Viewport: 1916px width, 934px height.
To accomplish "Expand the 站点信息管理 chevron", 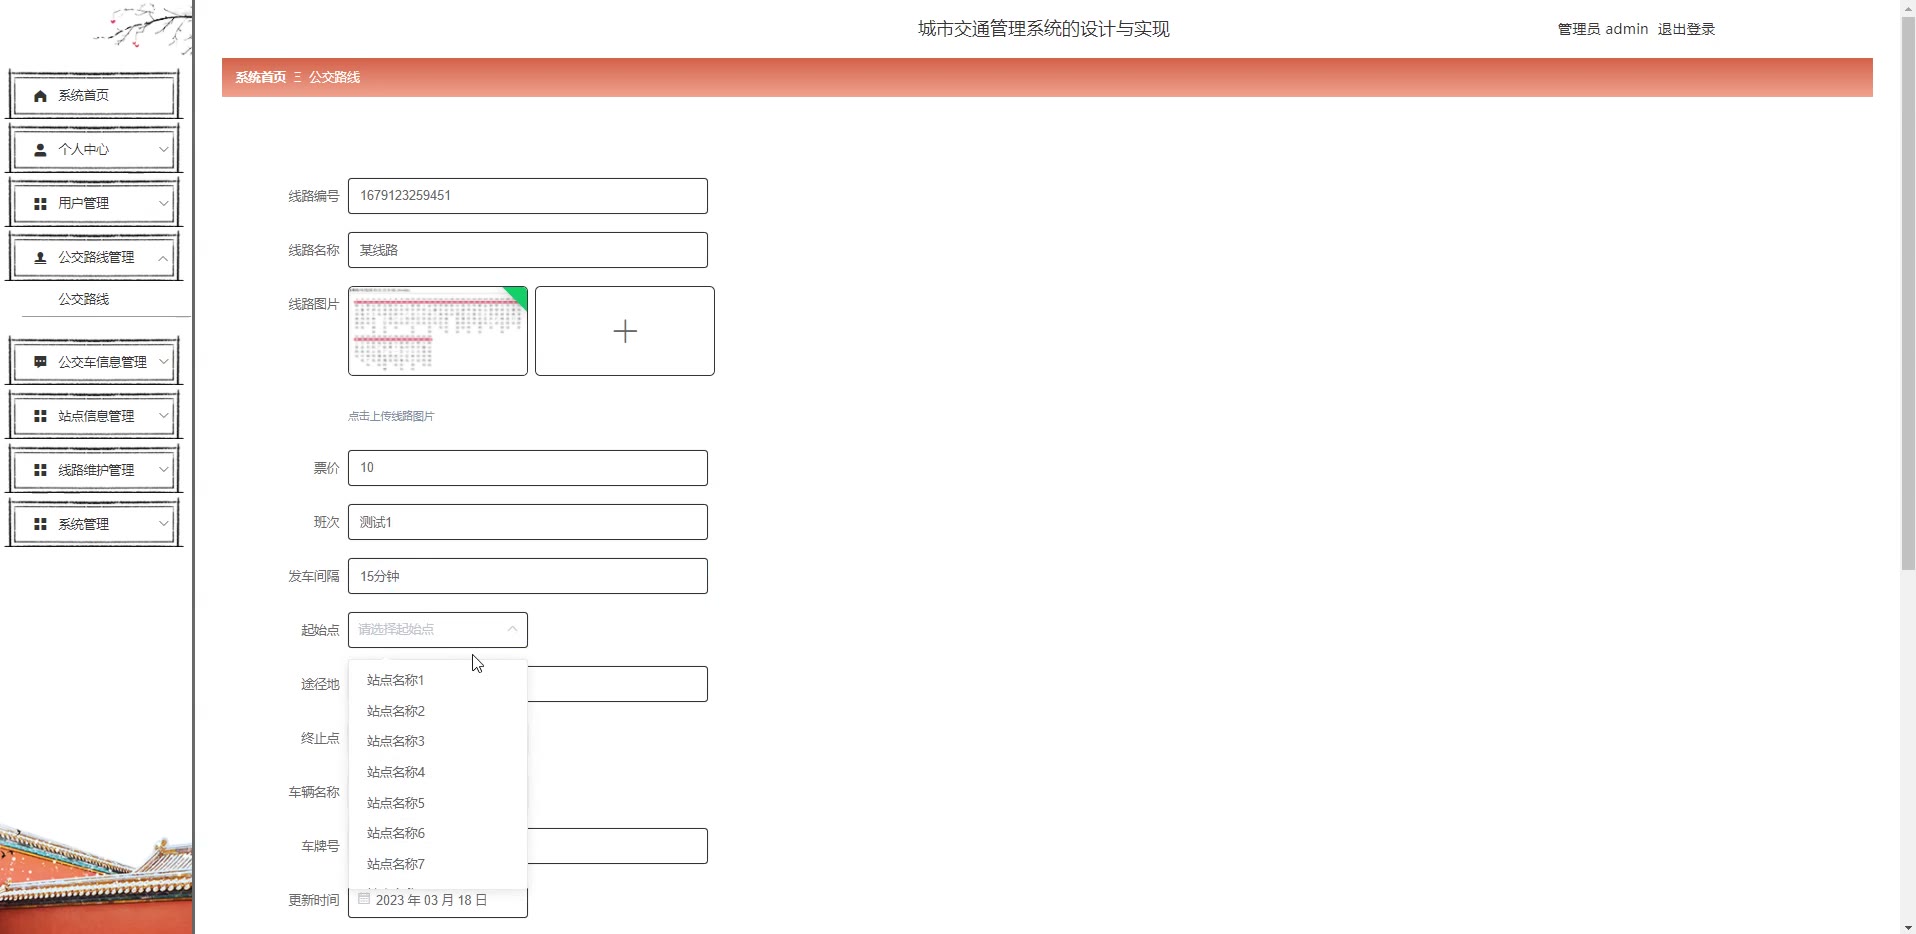I will [x=164, y=416].
